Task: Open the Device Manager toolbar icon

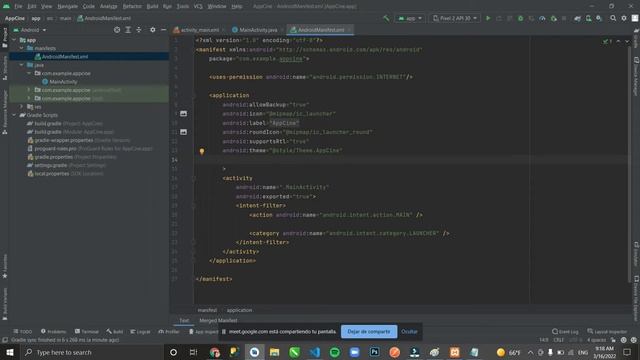Action: click(588, 18)
